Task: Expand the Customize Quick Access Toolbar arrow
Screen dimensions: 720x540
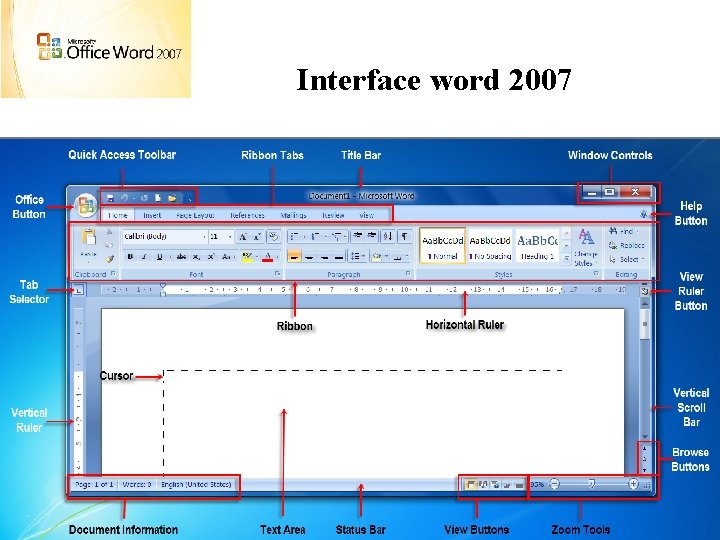Action: 190,199
